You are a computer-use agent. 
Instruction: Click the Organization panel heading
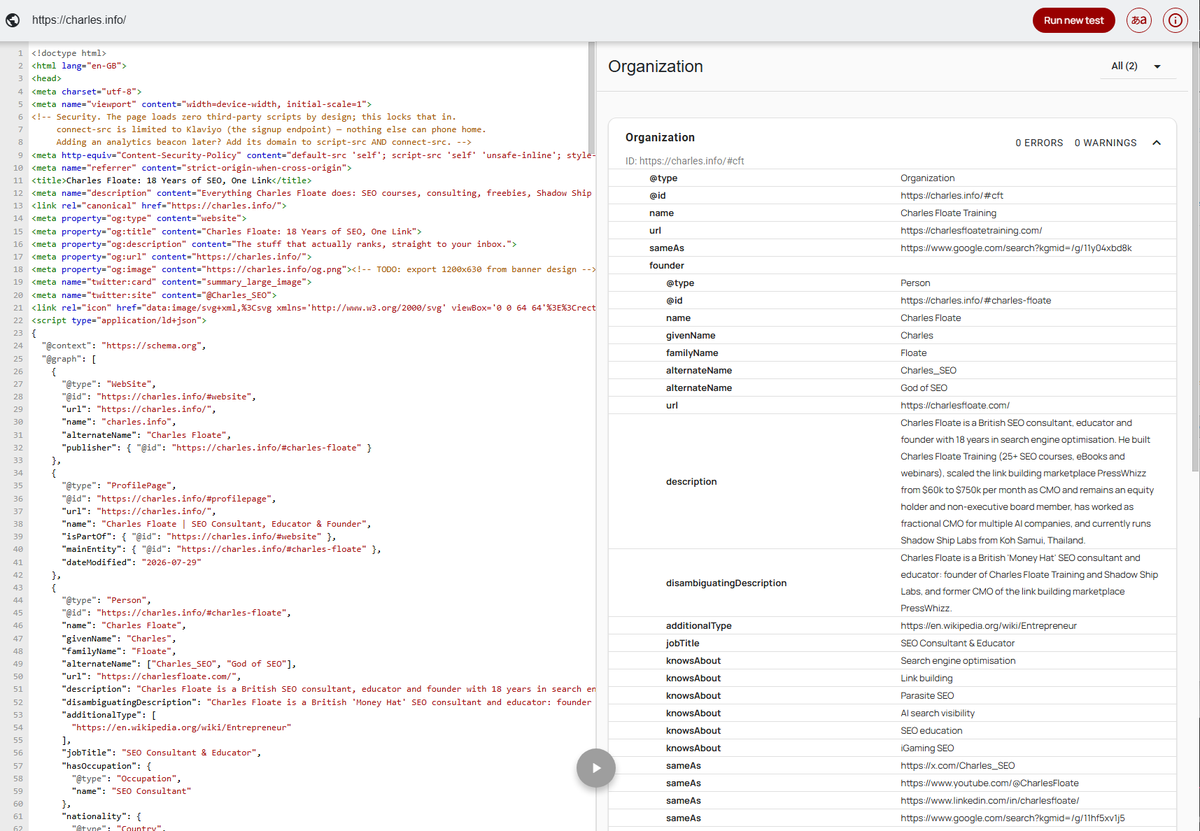(655, 66)
